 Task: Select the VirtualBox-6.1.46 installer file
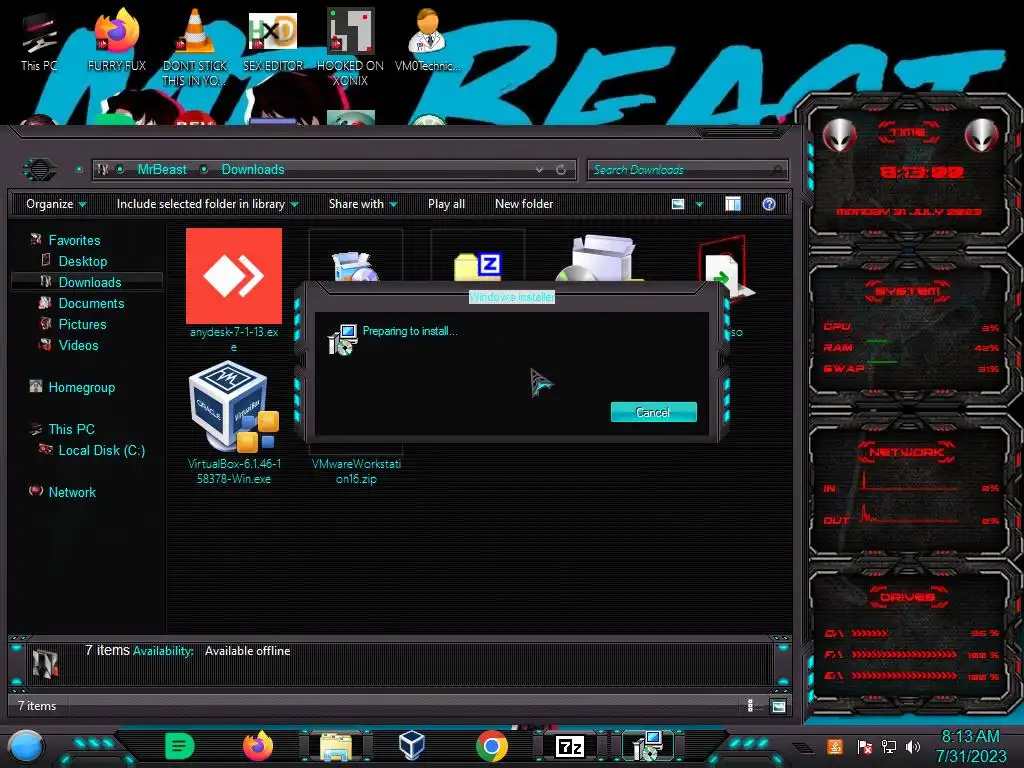pyautogui.click(x=234, y=423)
